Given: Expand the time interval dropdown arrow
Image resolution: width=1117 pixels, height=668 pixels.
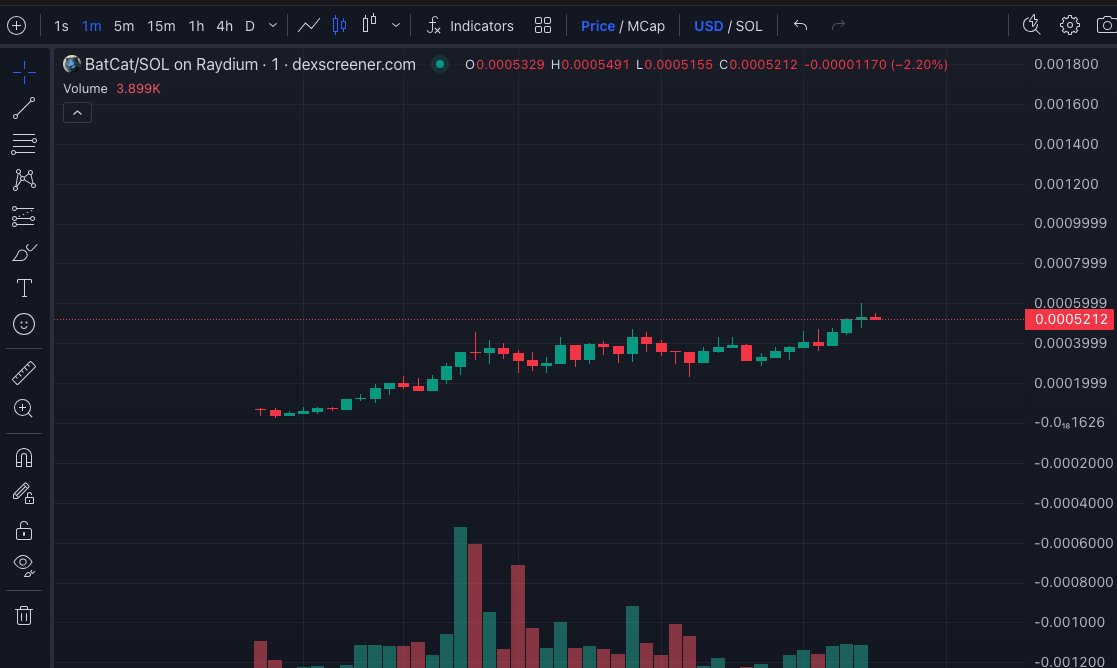Looking at the screenshot, I should pyautogui.click(x=273, y=26).
